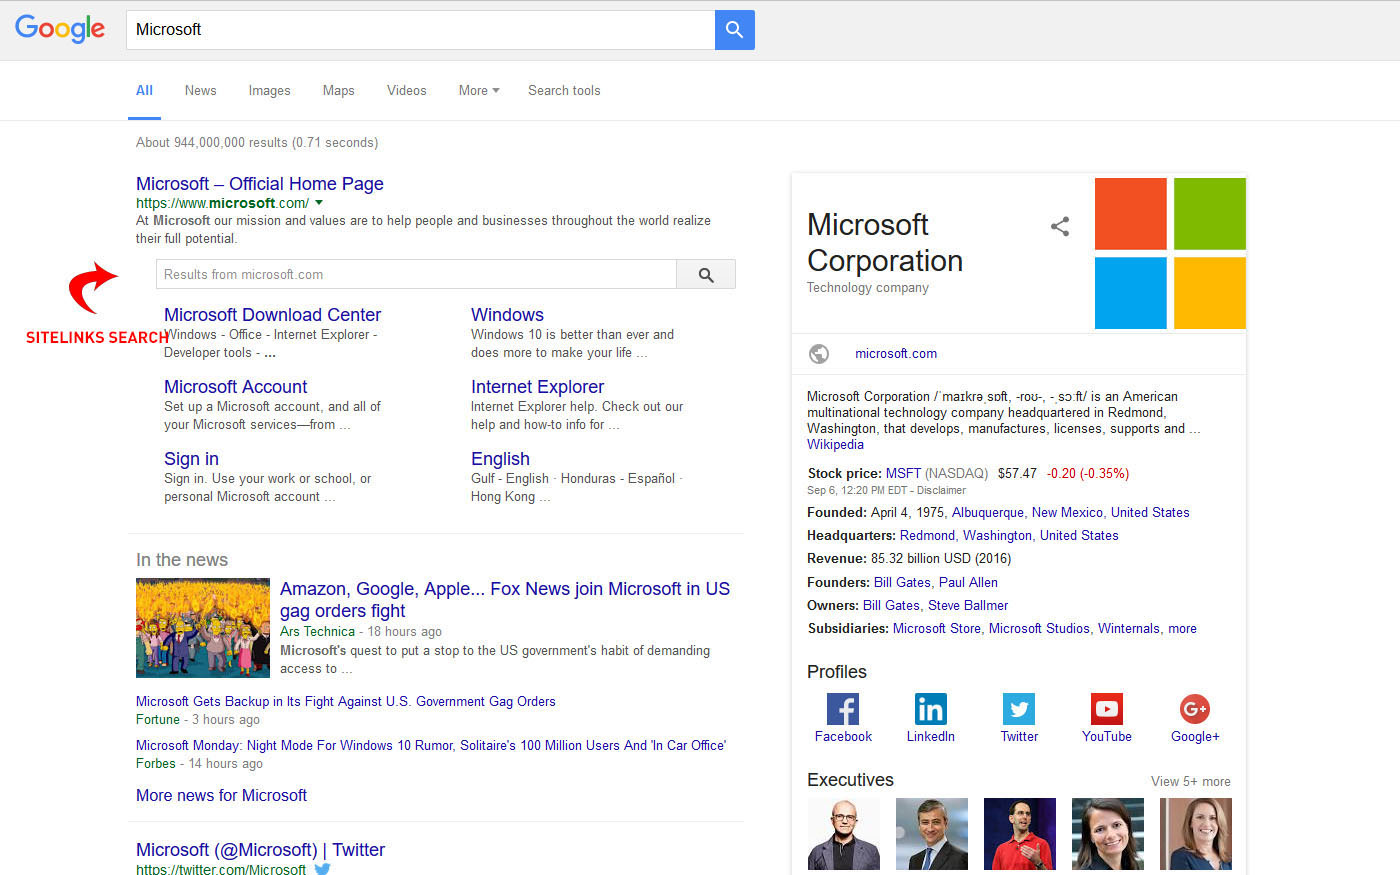Screen dimensions: 1400x875
Task: Click the Google logo
Action: pos(60,29)
